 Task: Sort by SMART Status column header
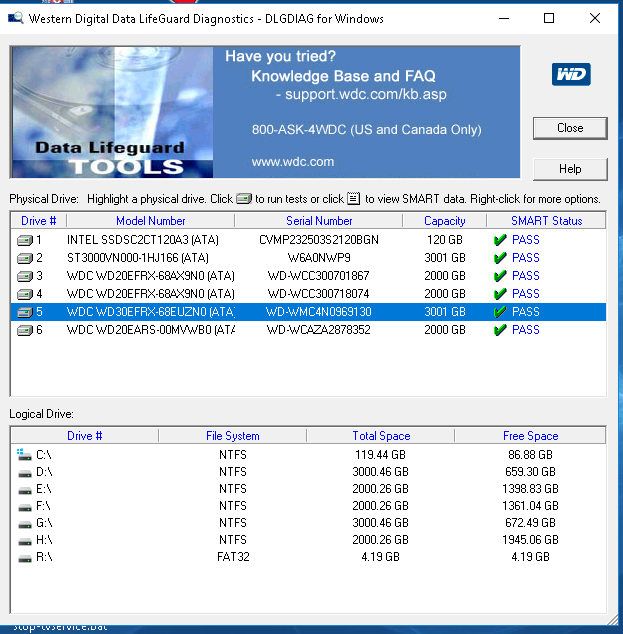pos(545,221)
